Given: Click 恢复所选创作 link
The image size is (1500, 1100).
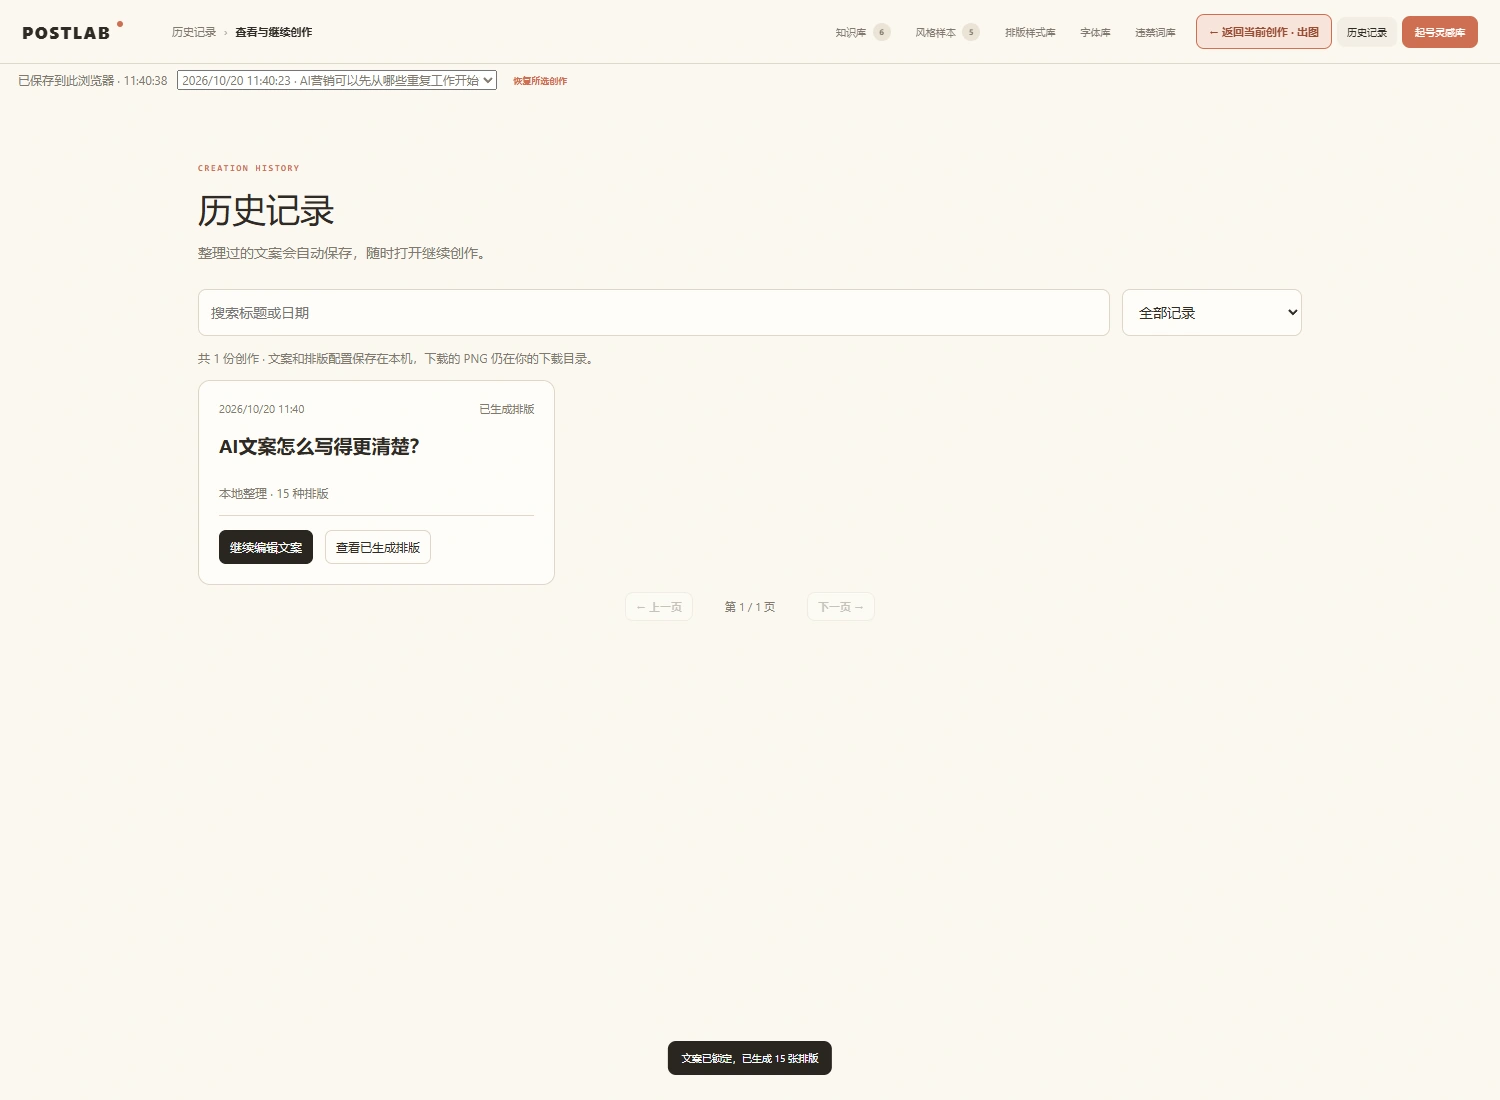Looking at the screenshot, I should pyautogui.click(x=540, y=81).
